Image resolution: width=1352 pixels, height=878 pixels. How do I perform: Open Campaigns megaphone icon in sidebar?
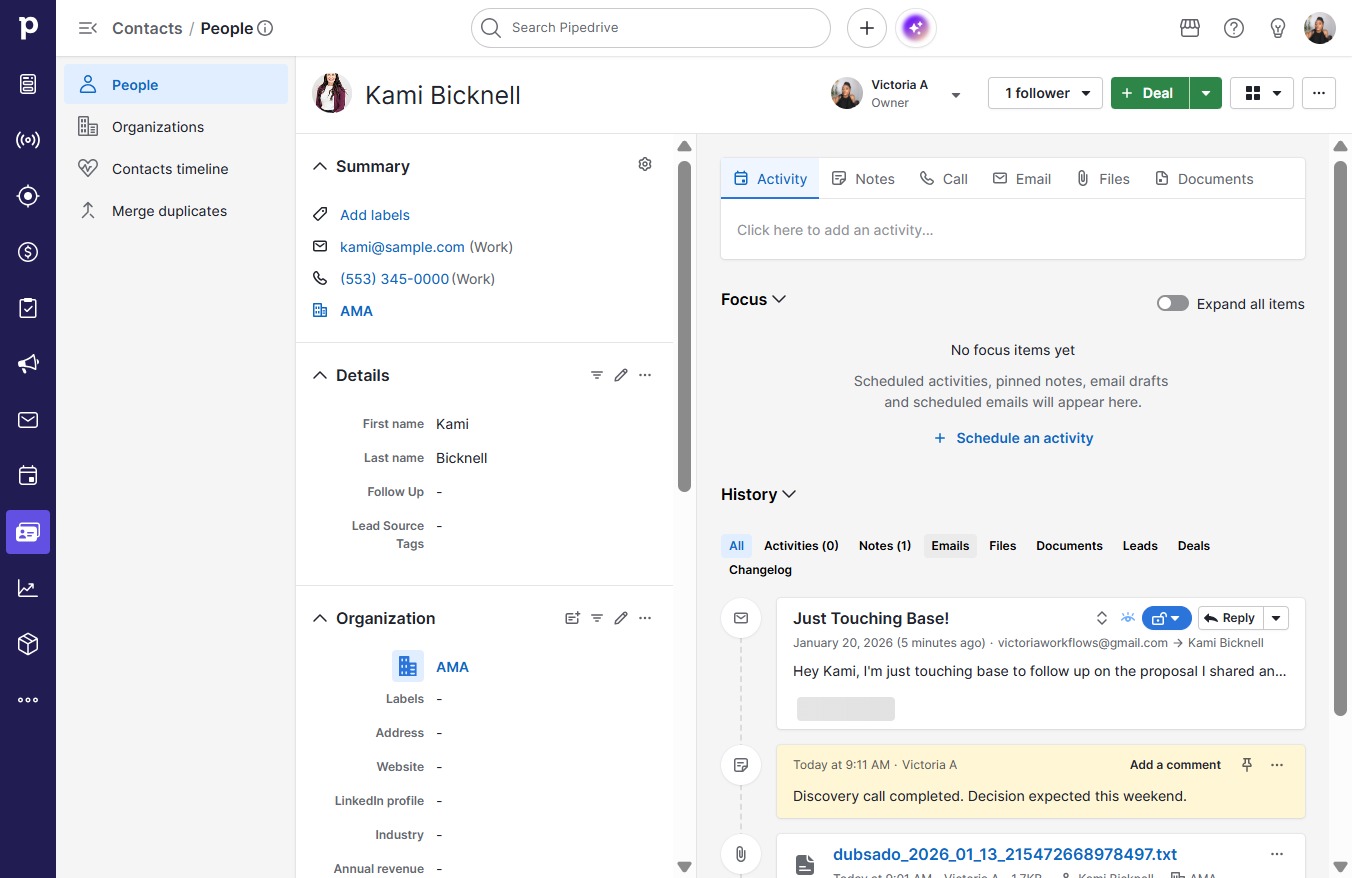[x=28, y=364]
